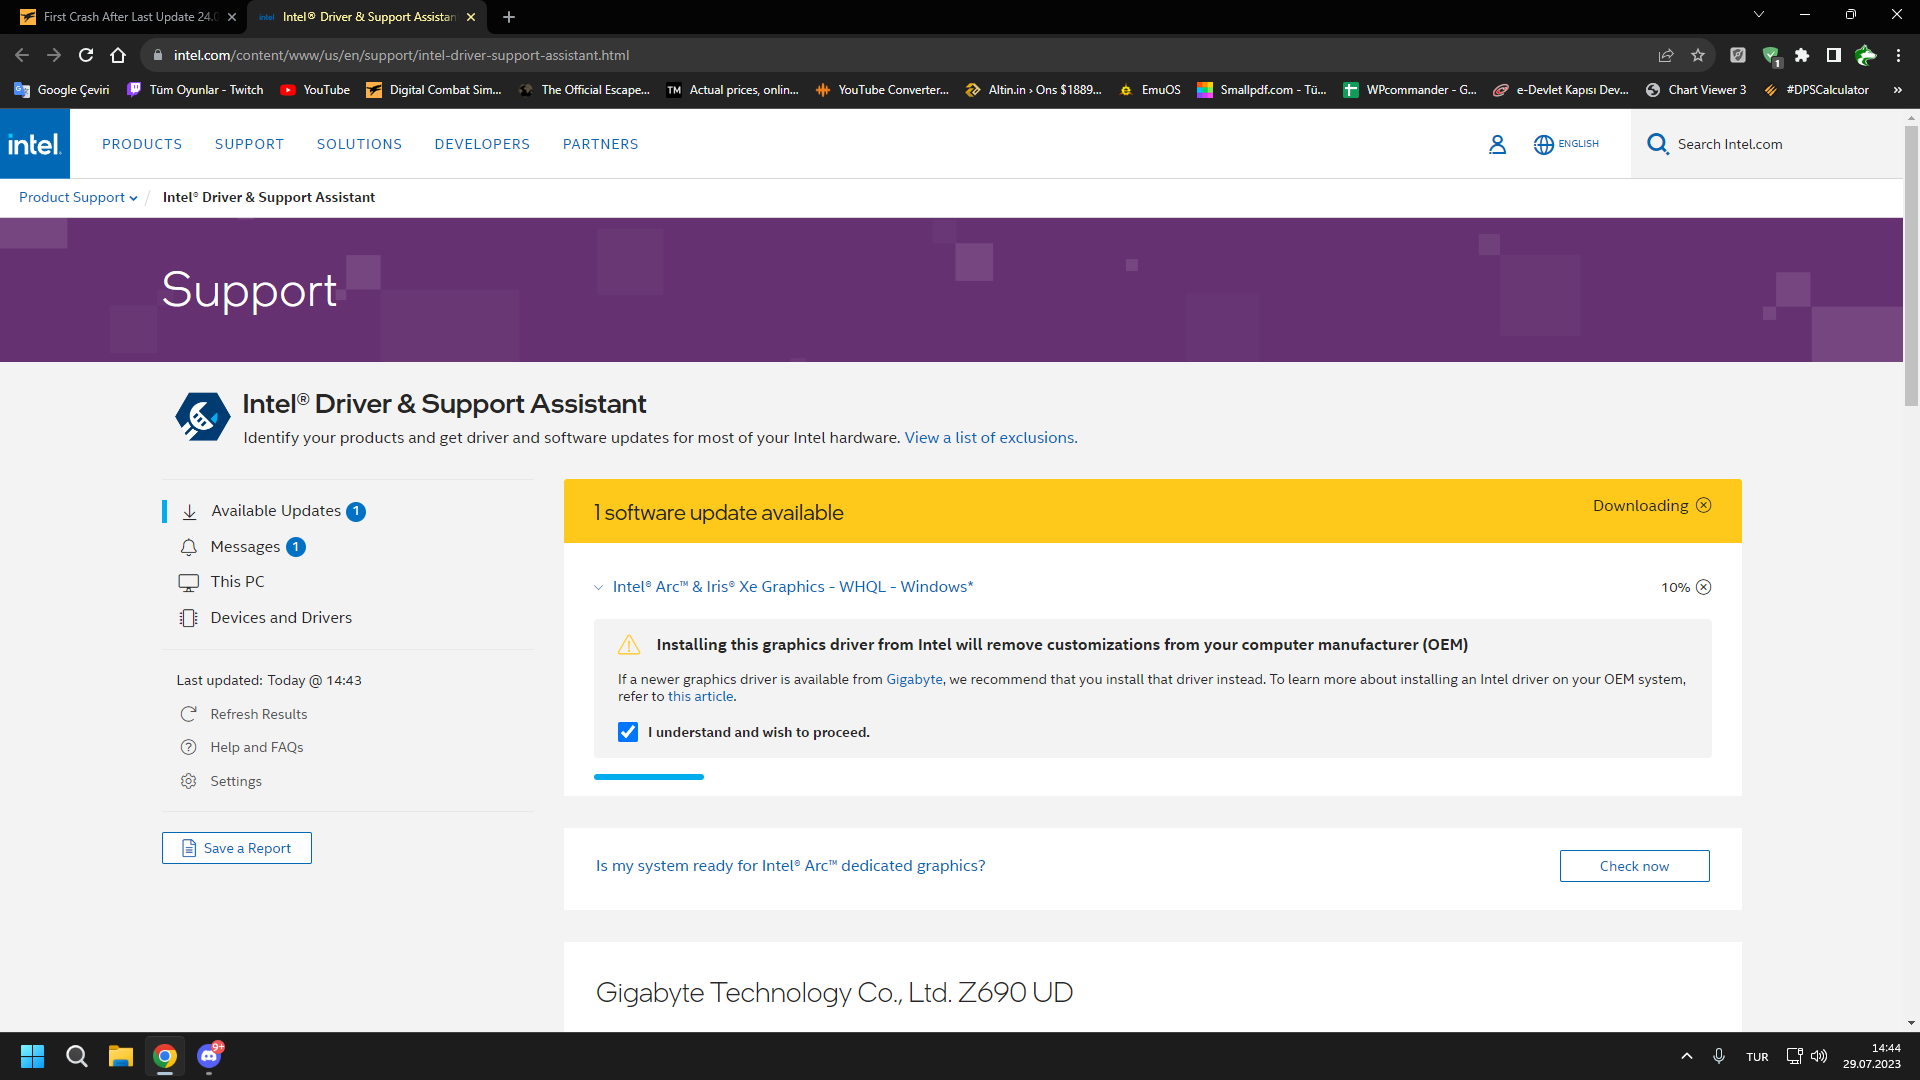Open Chrome three-dot menu
1920x1080 pixels.
[x=1898, y=55]
